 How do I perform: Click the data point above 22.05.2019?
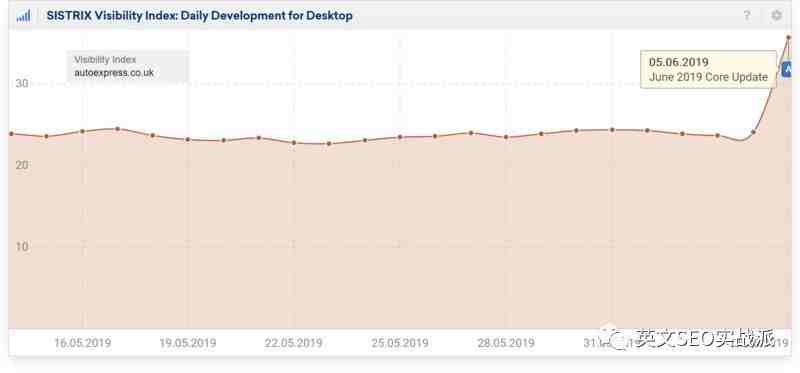click(294, 143)
